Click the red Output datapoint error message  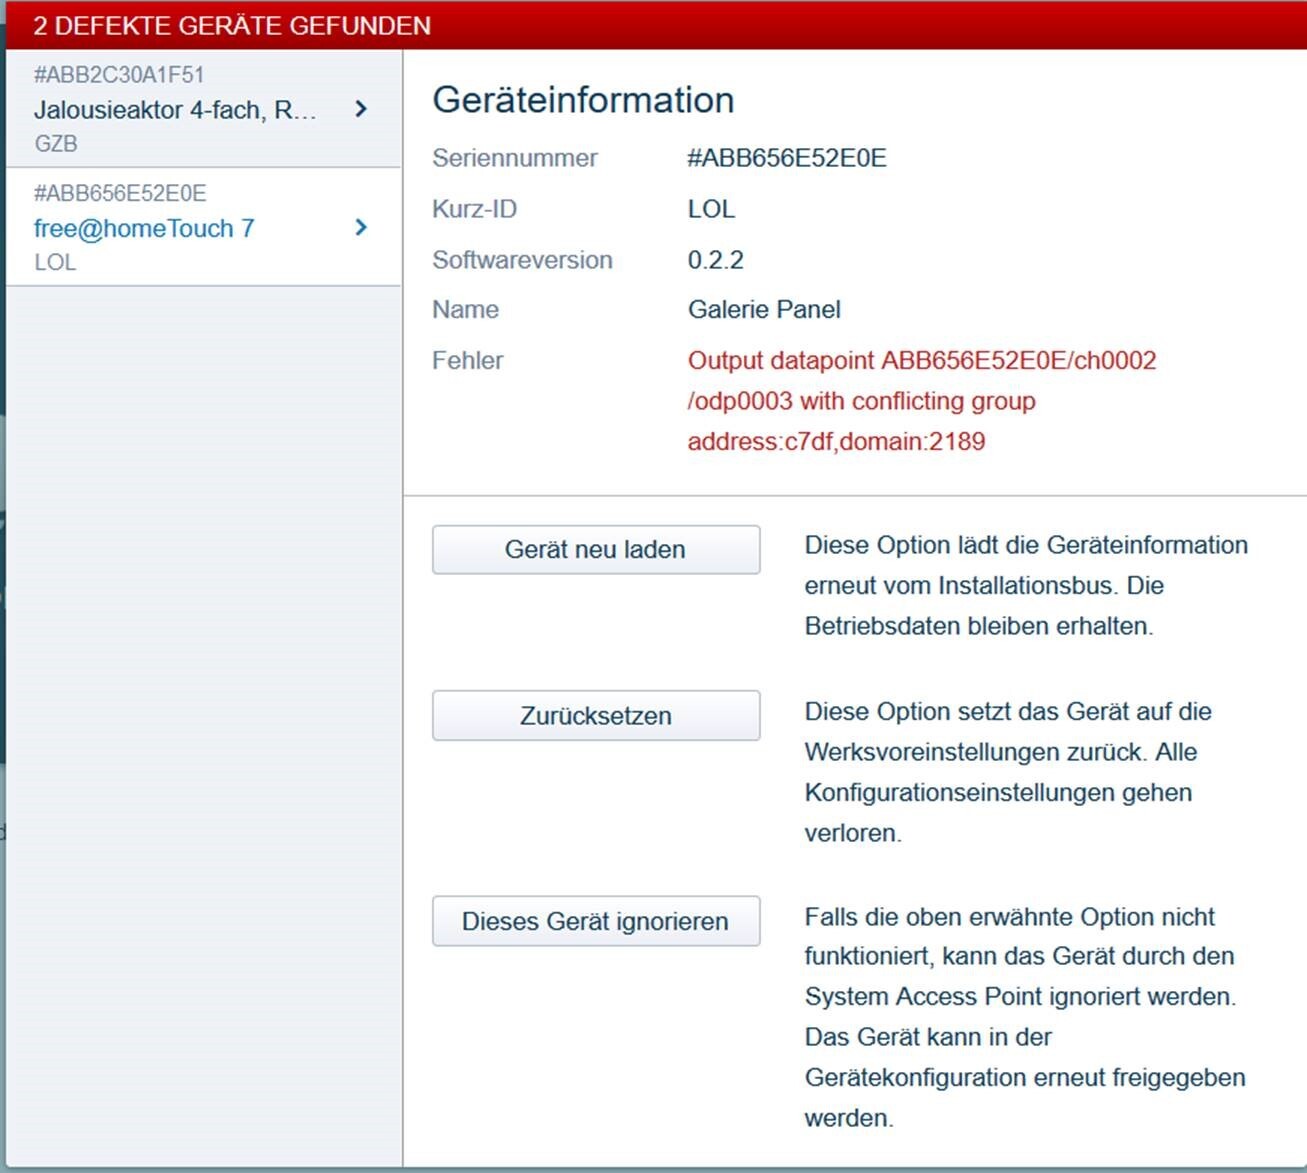[x=921, y=401]
